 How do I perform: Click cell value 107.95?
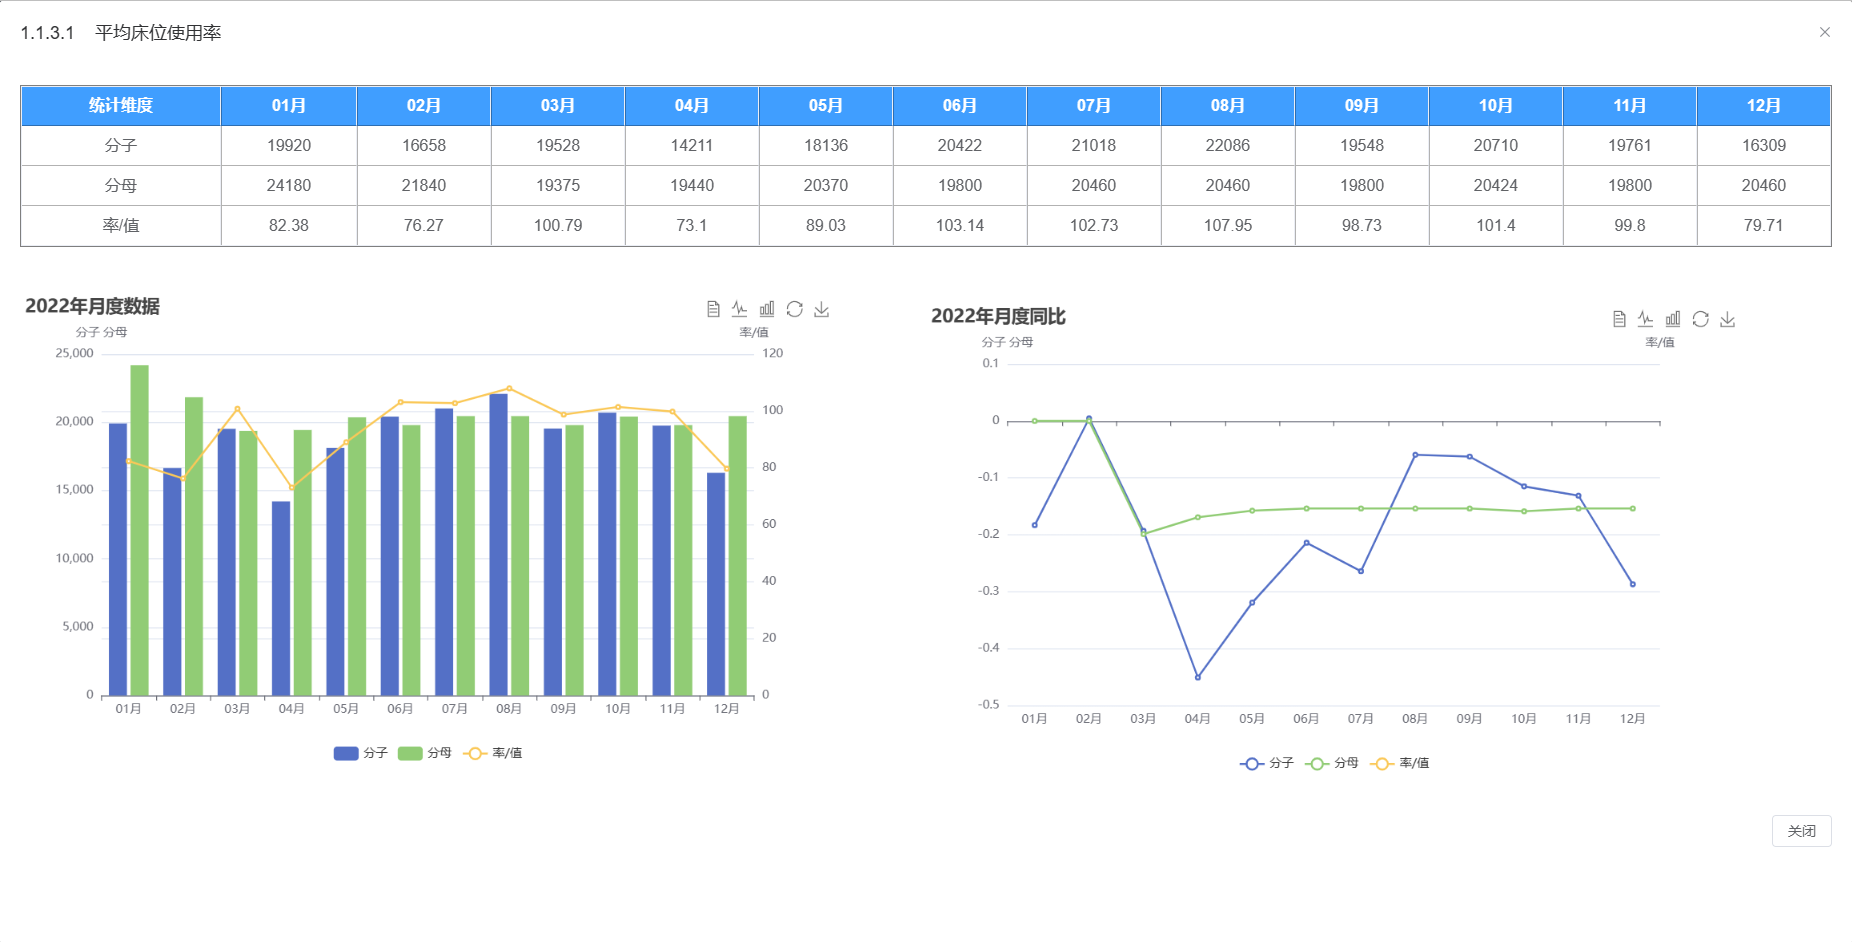pyautogui.click(x=1228, y=225)
